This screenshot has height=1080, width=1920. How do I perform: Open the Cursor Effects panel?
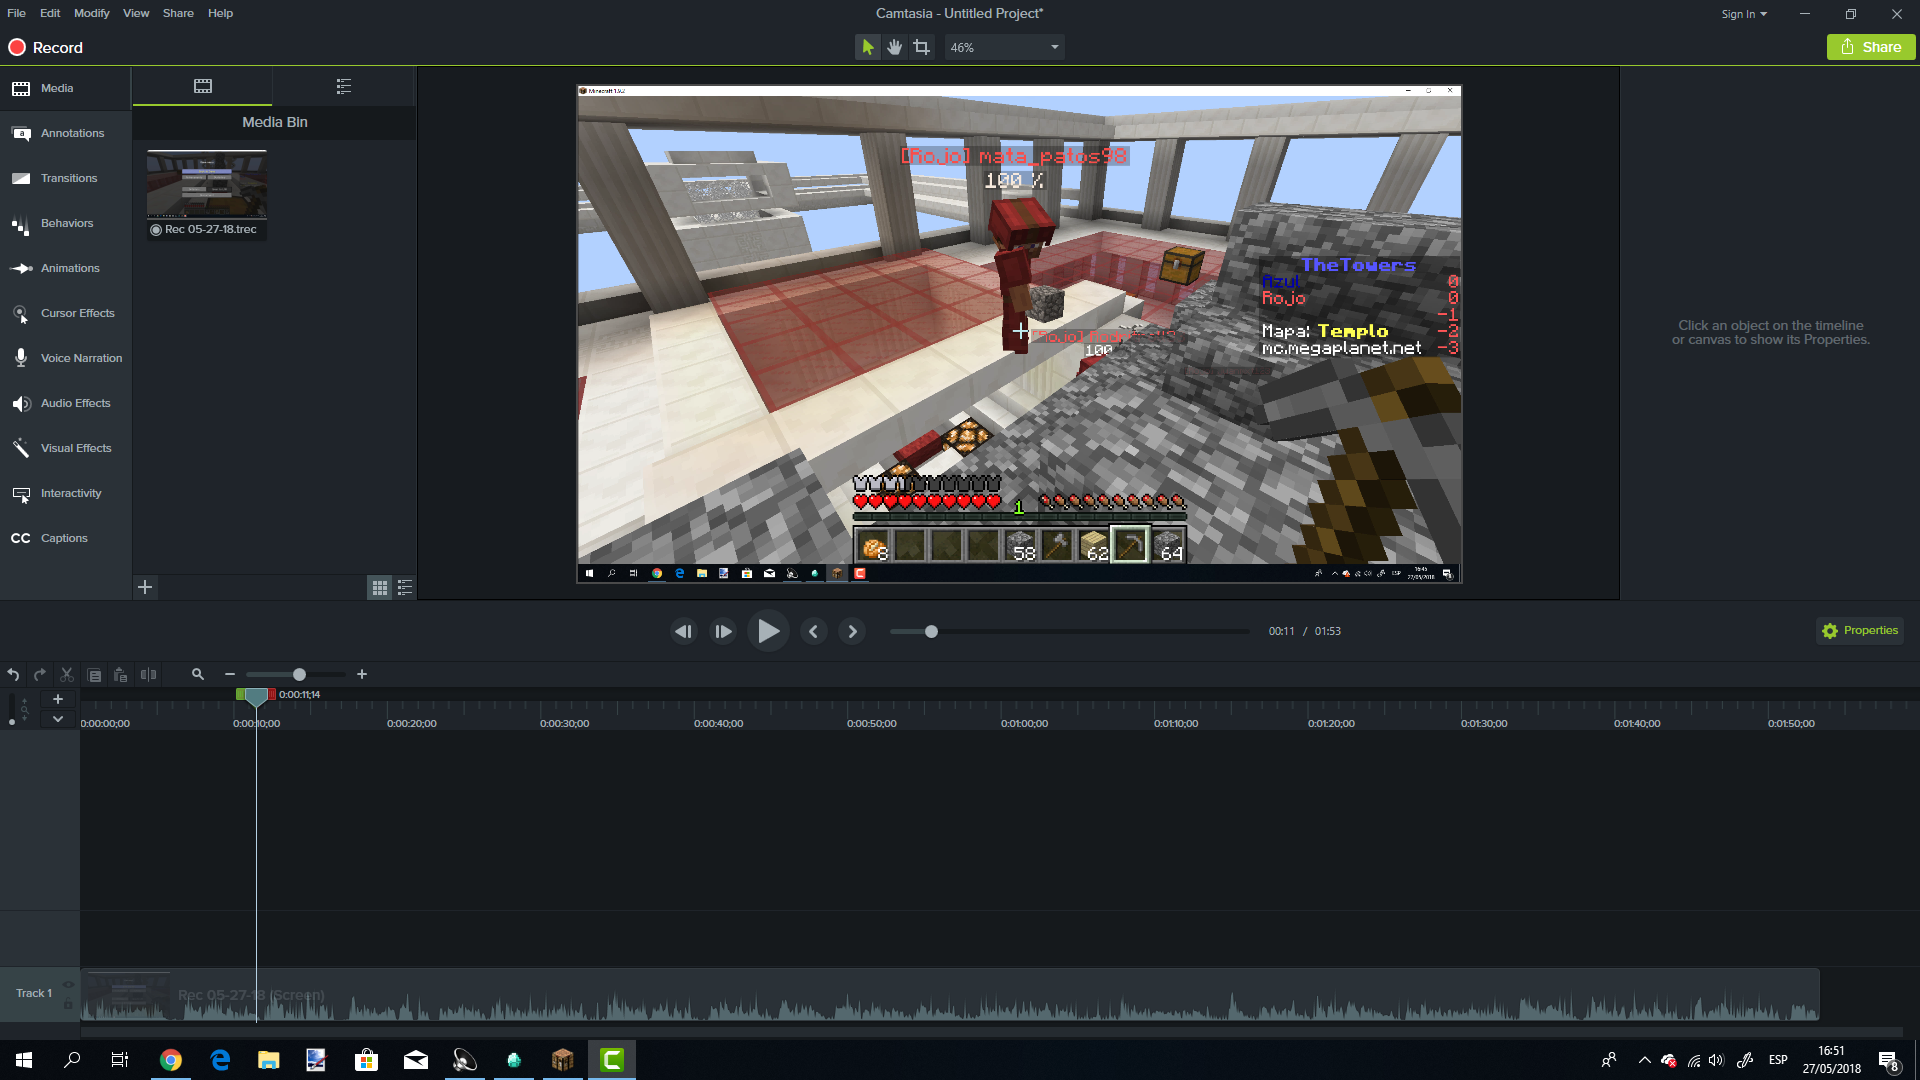click(x=65, y=313)
